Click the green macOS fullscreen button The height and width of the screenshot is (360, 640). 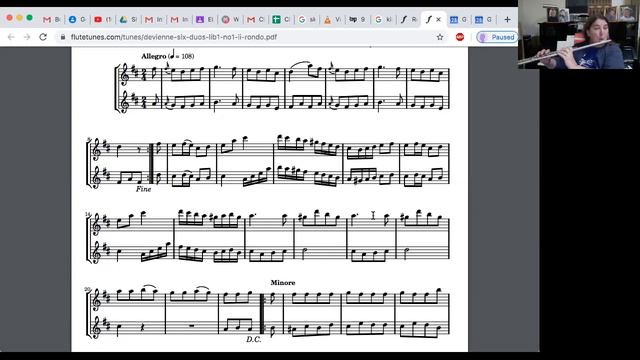pyautogui.click(x=29, y=18)
